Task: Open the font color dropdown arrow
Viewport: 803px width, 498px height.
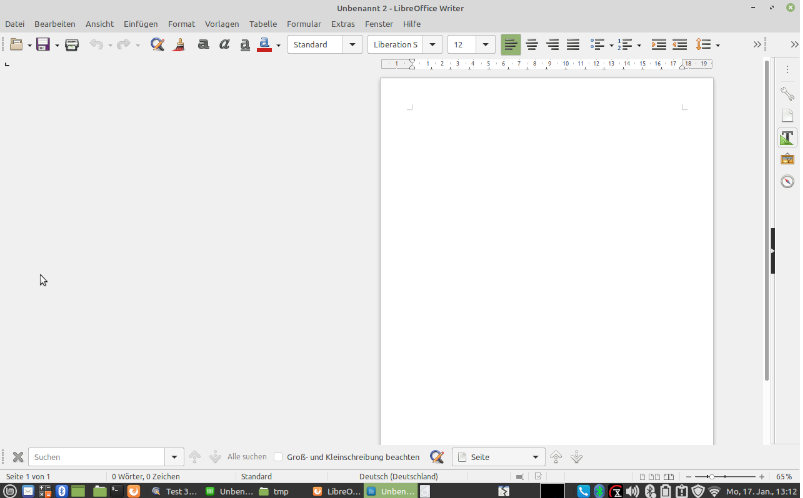Action: (279, 45)
